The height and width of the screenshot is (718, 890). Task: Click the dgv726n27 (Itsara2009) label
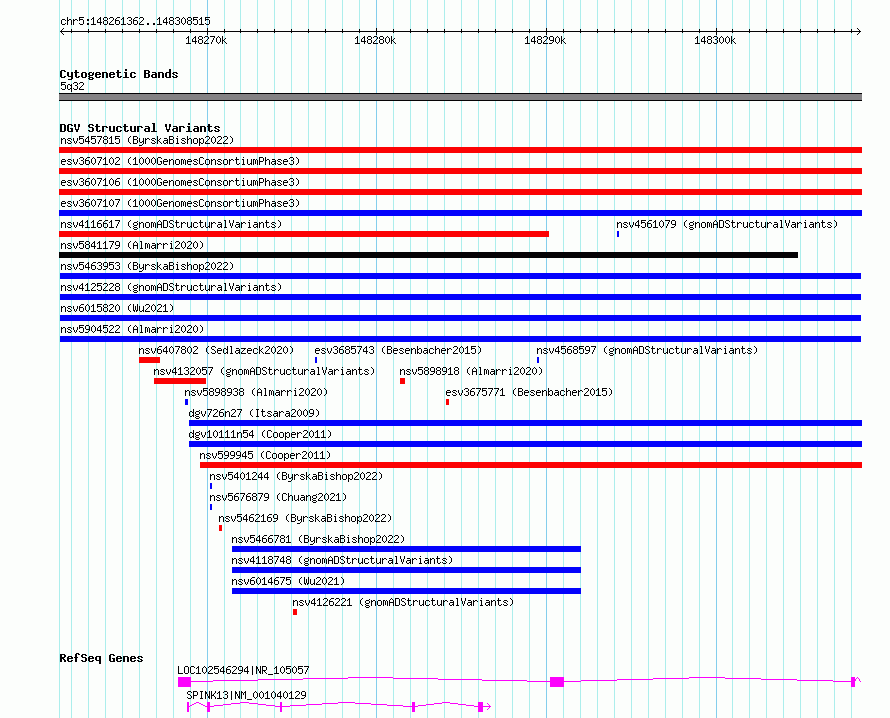(254, 413)
